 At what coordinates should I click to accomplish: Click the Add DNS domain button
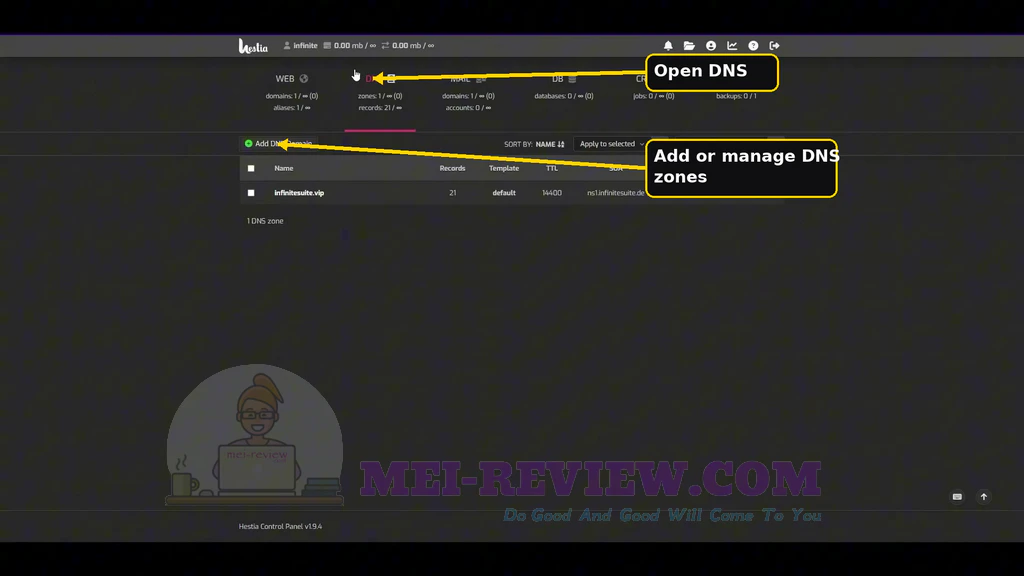point(279,144)
